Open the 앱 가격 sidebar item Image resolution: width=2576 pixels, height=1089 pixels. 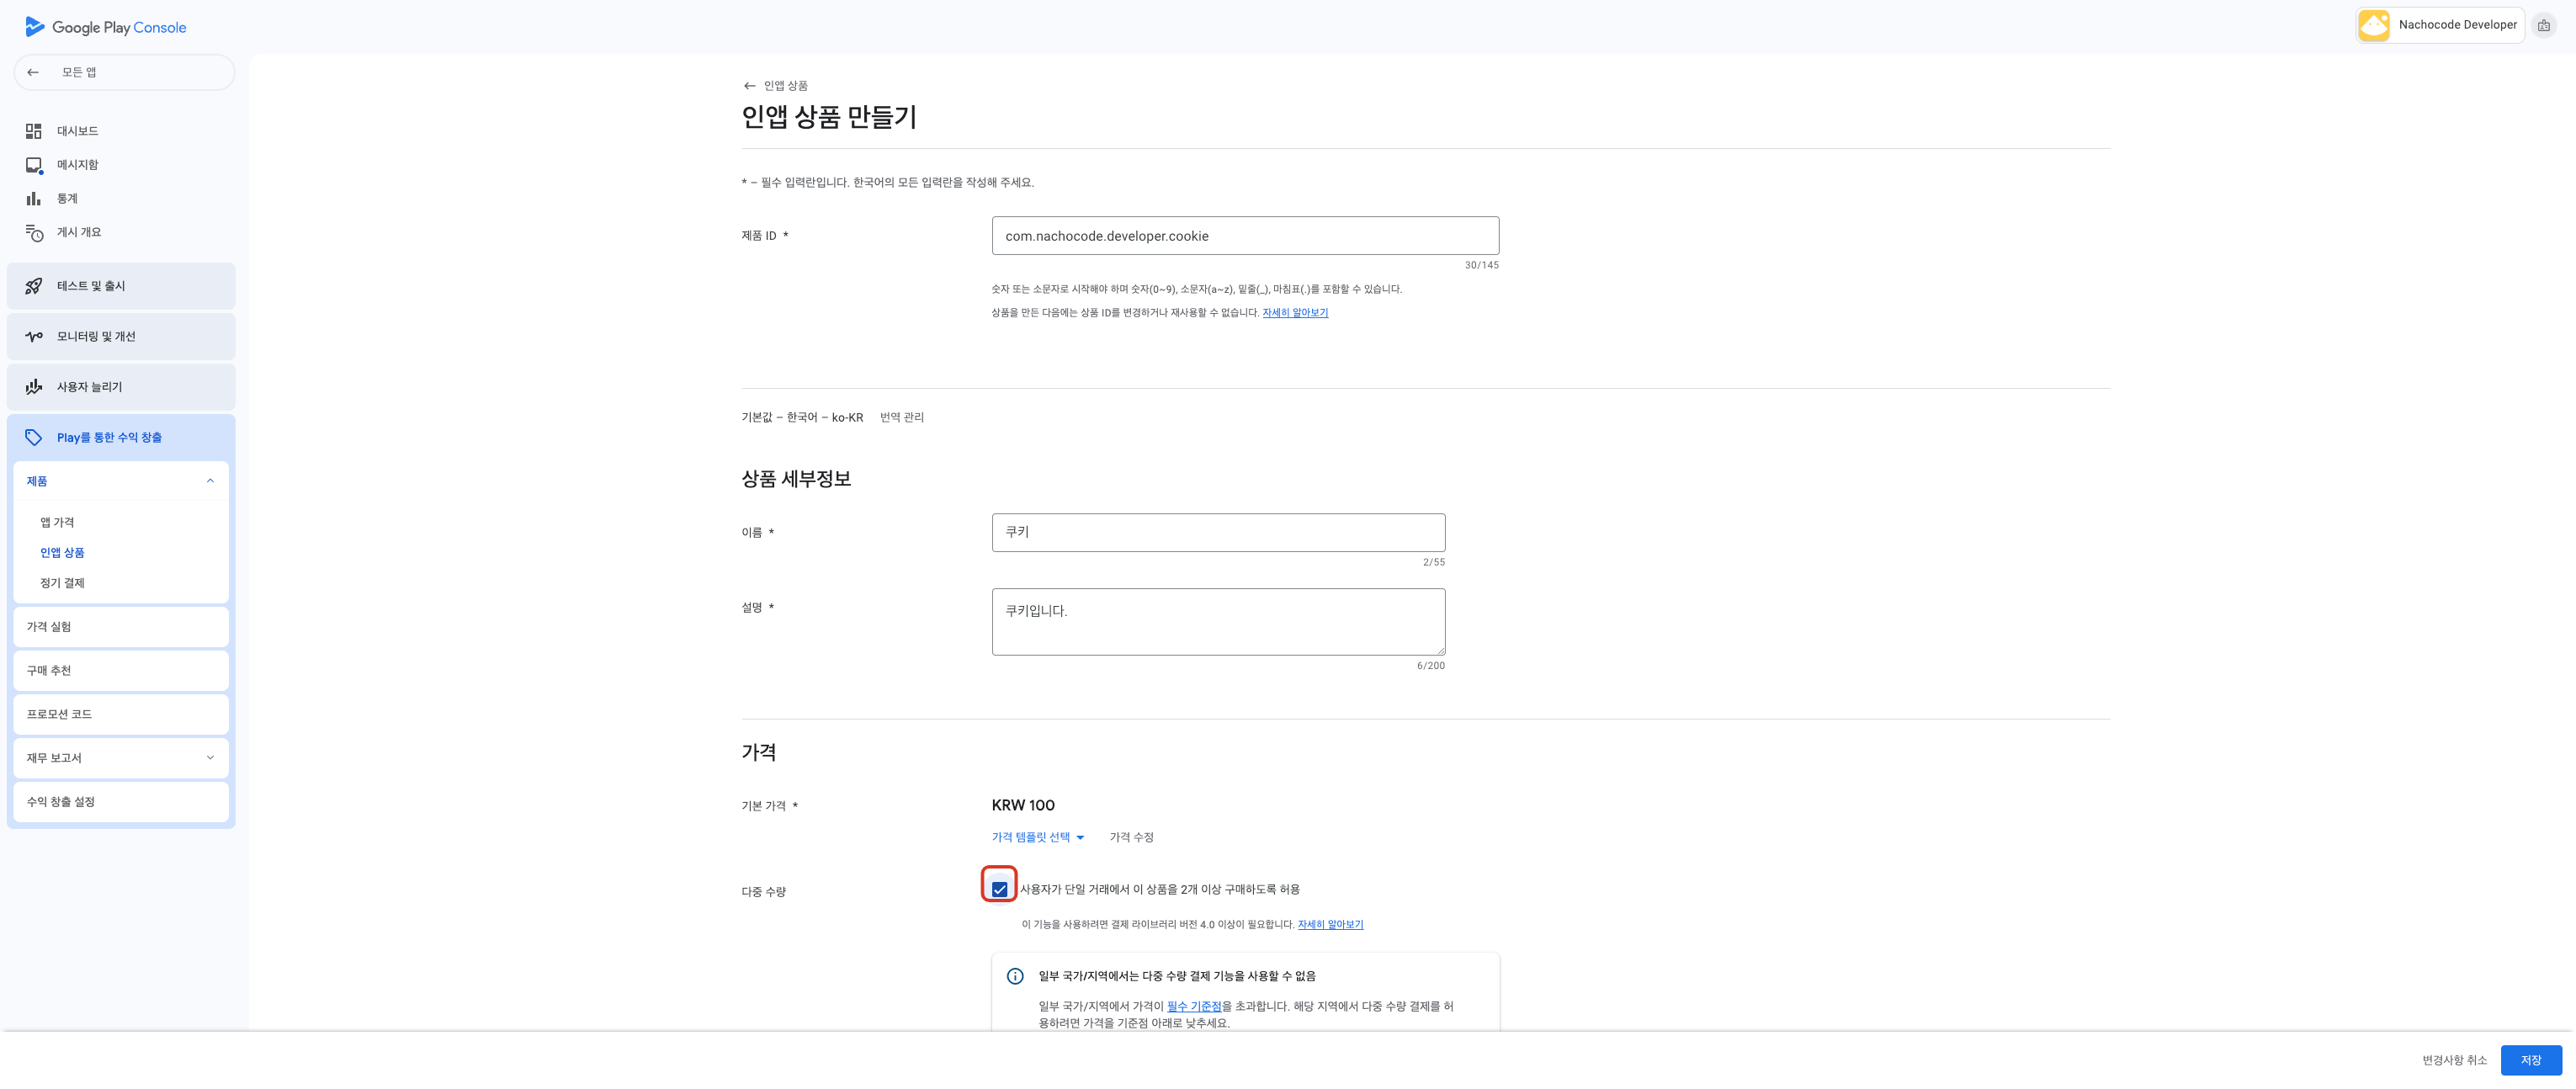pyautogui.click(x=57, y=522)
